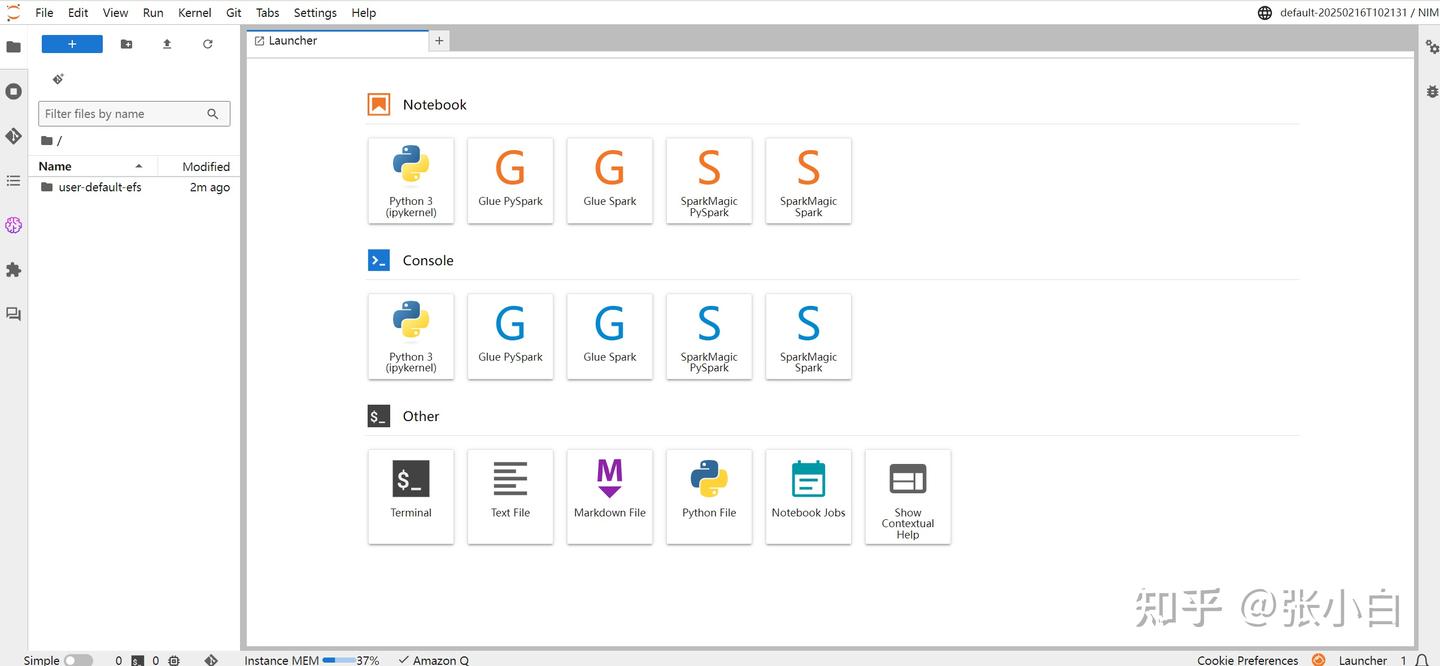Open Notebook Jobs launcher card
Screen dimensions: 1440x666
(x=808, y=495)
